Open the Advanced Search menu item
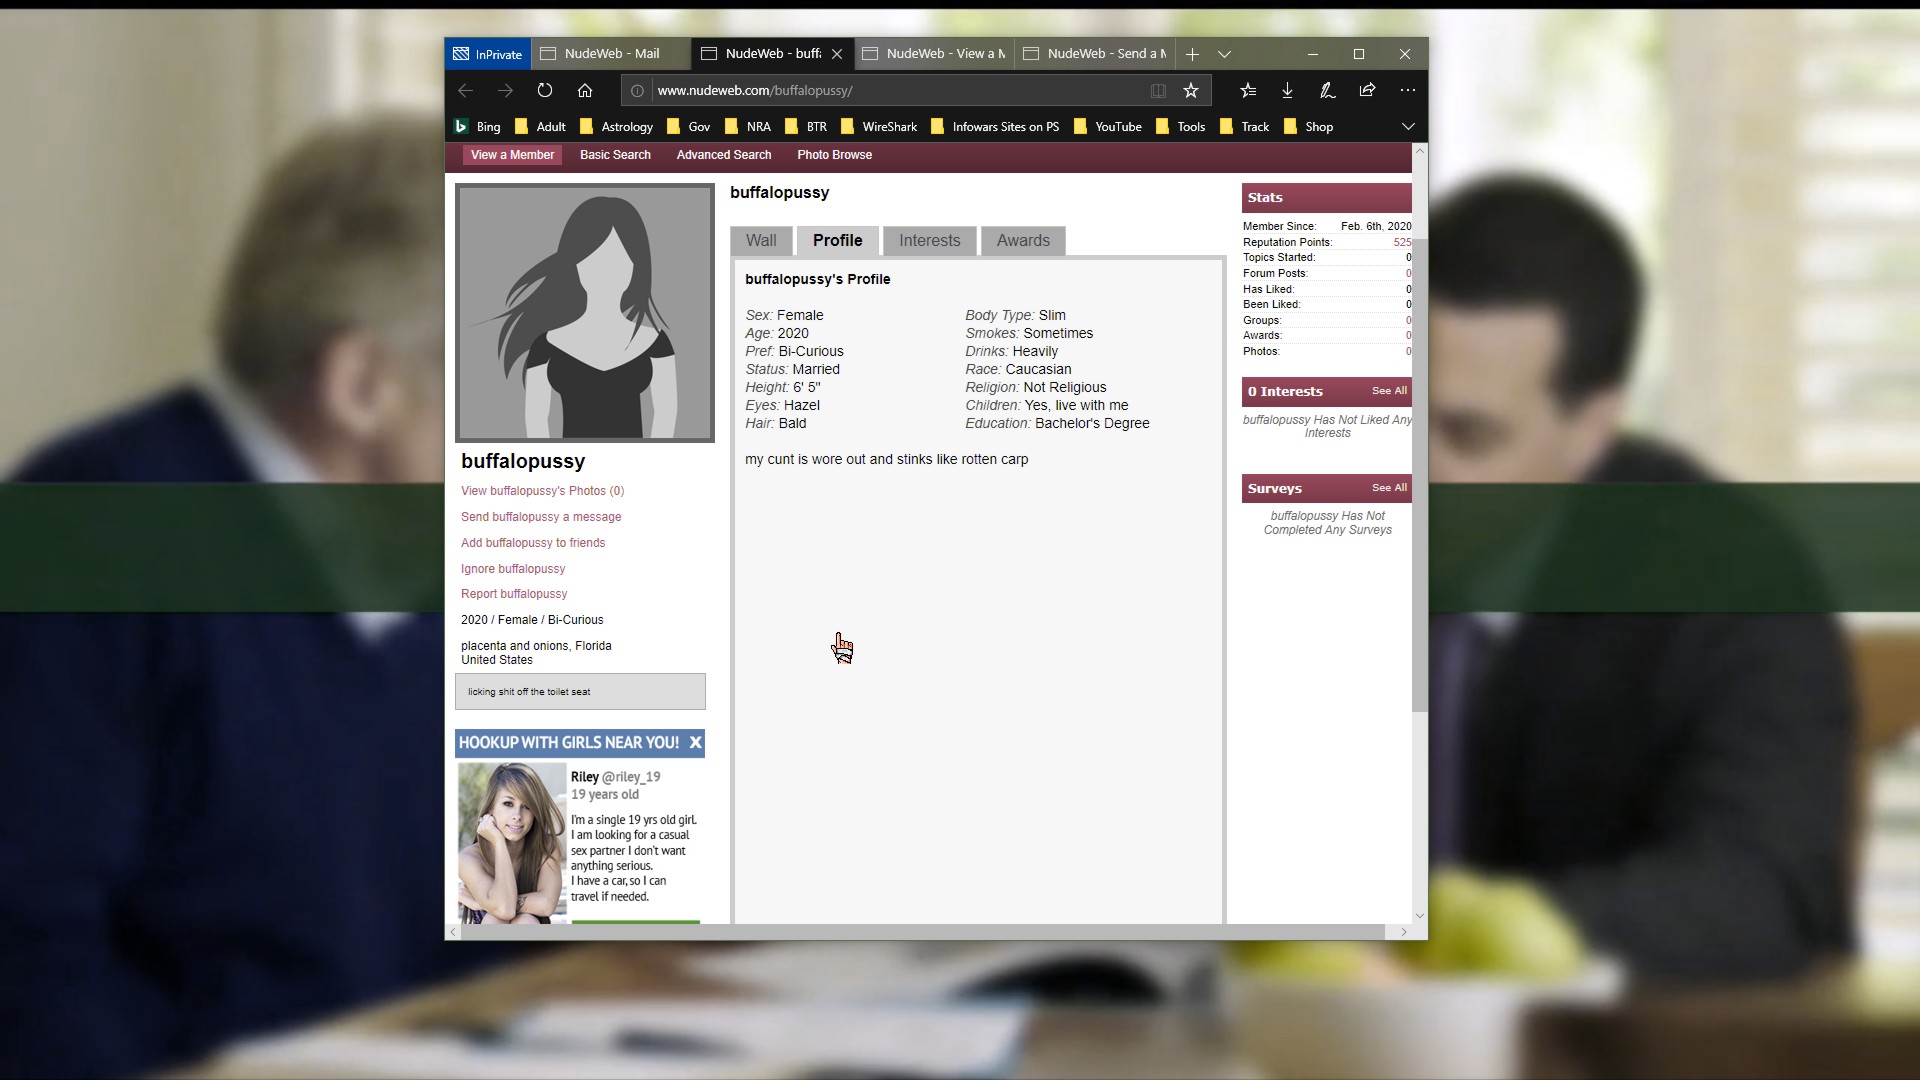Screen dimensions: 1920x1080 click(x=723, y=155)
